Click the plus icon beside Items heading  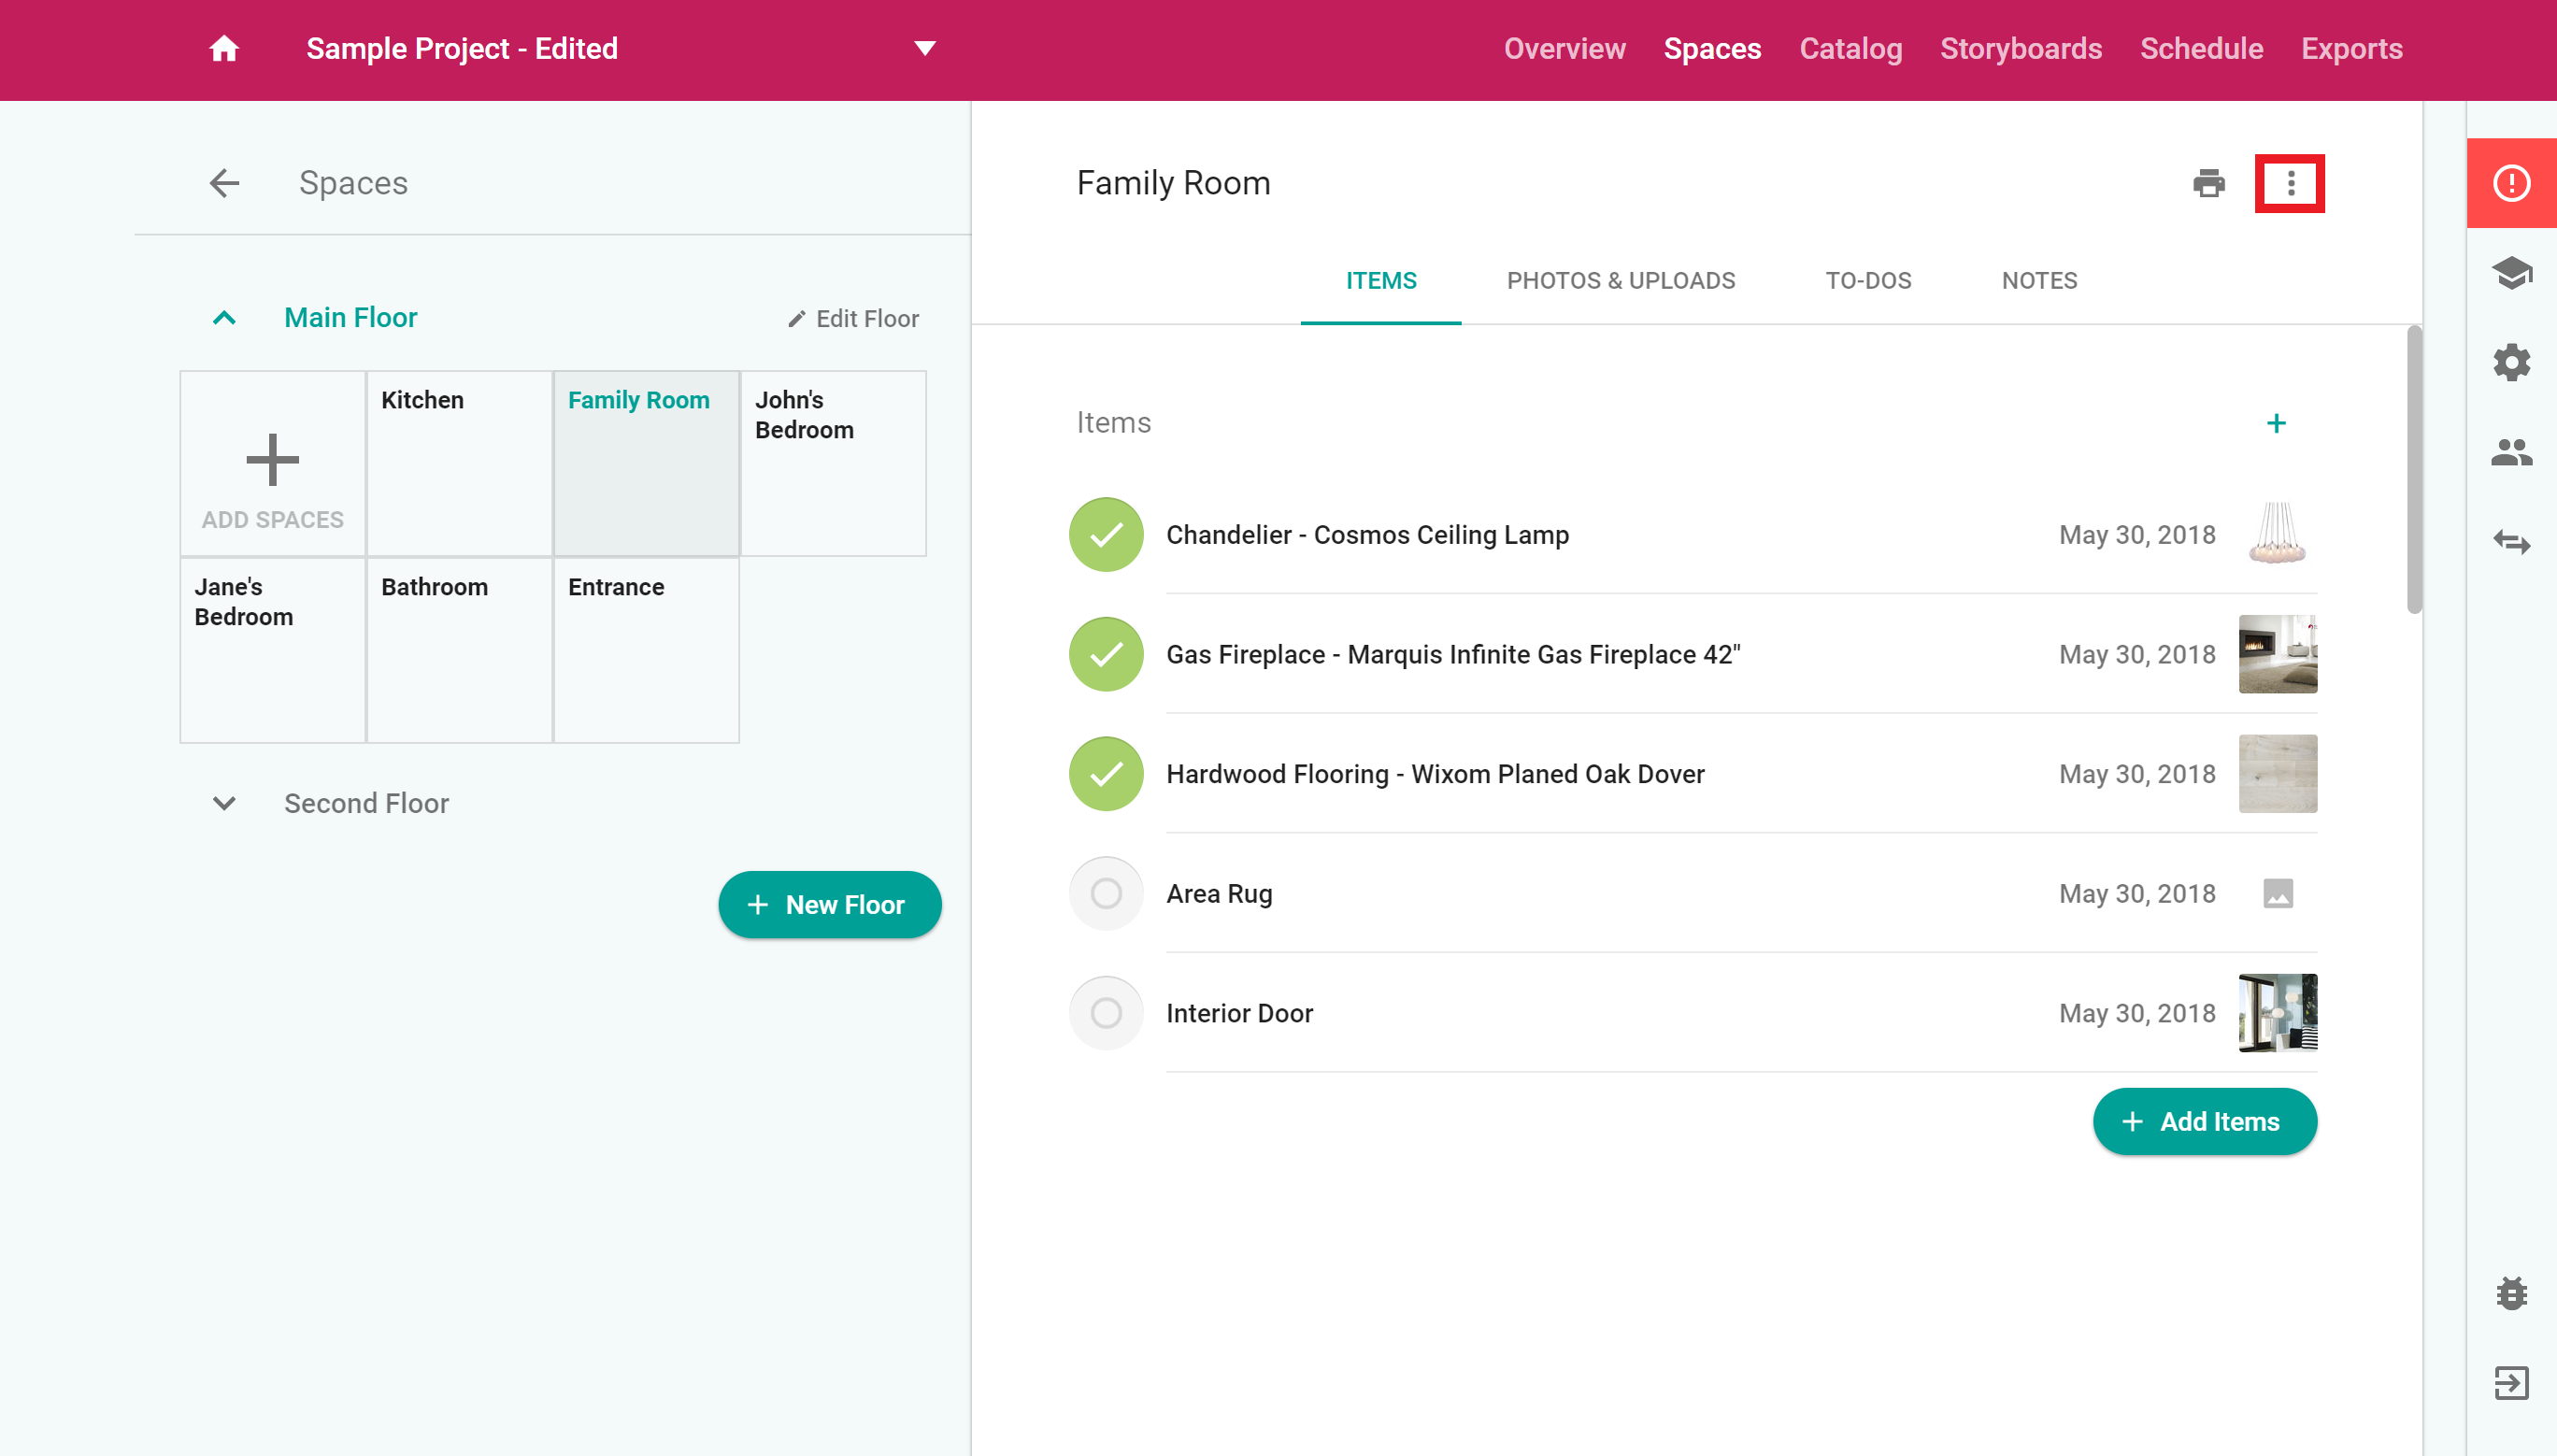coord(2275,423)
